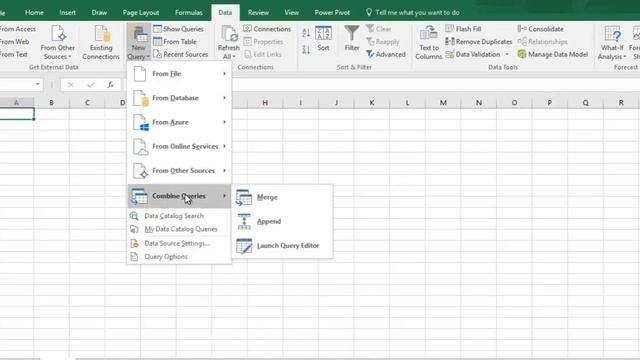Open Data Source Settings
The height and width of the screenshot is (360, 640).
(x=179, y=243)
